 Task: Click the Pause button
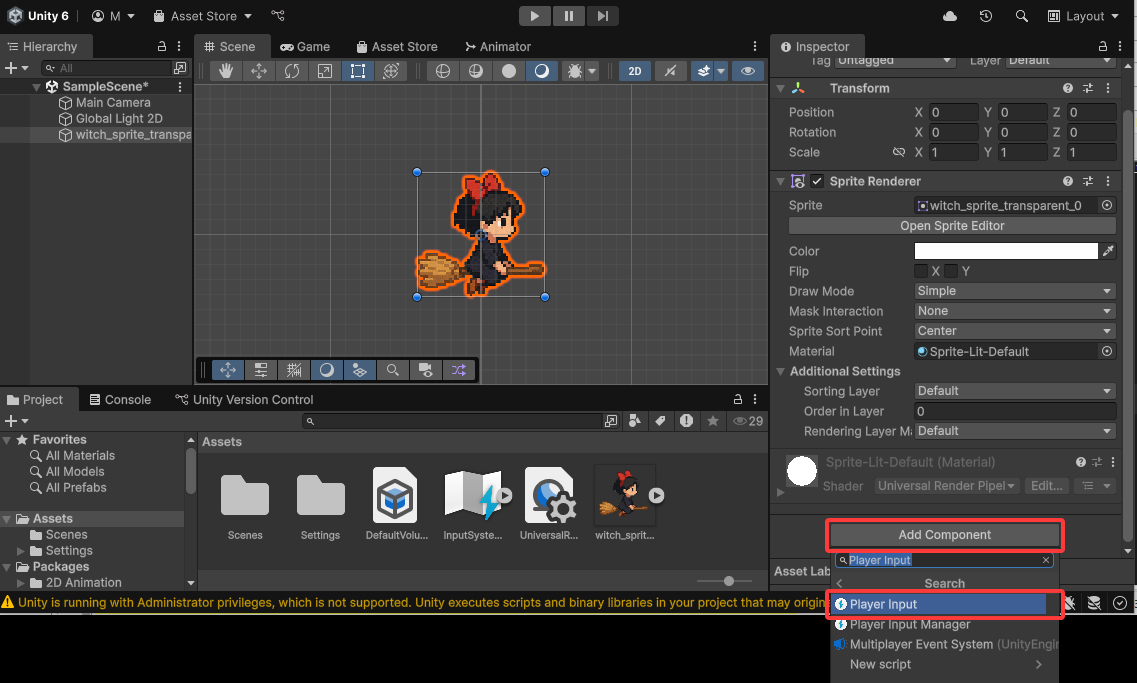568,16
